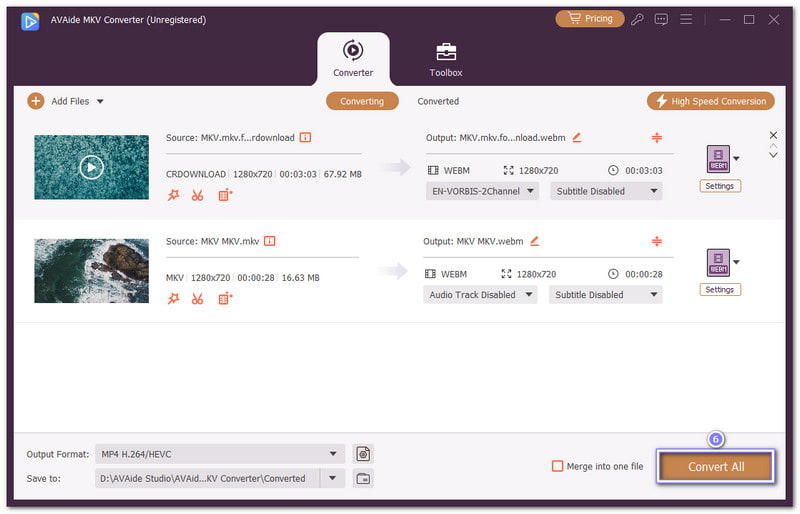Click output duration 00:00:28
800x514 pixels.
tap(644, 274)
